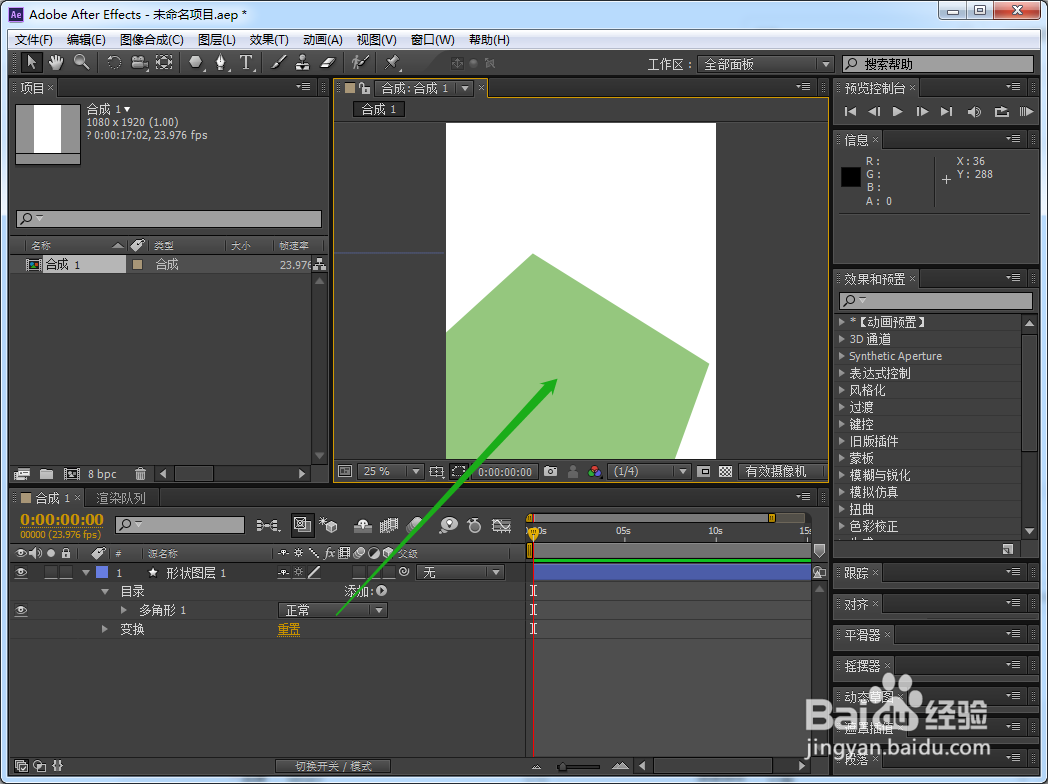Click Motion Blur enable icon in timeline
The height and width of the screenshot is (784, 1048).
pyautogui.click(x=414, y=525)
